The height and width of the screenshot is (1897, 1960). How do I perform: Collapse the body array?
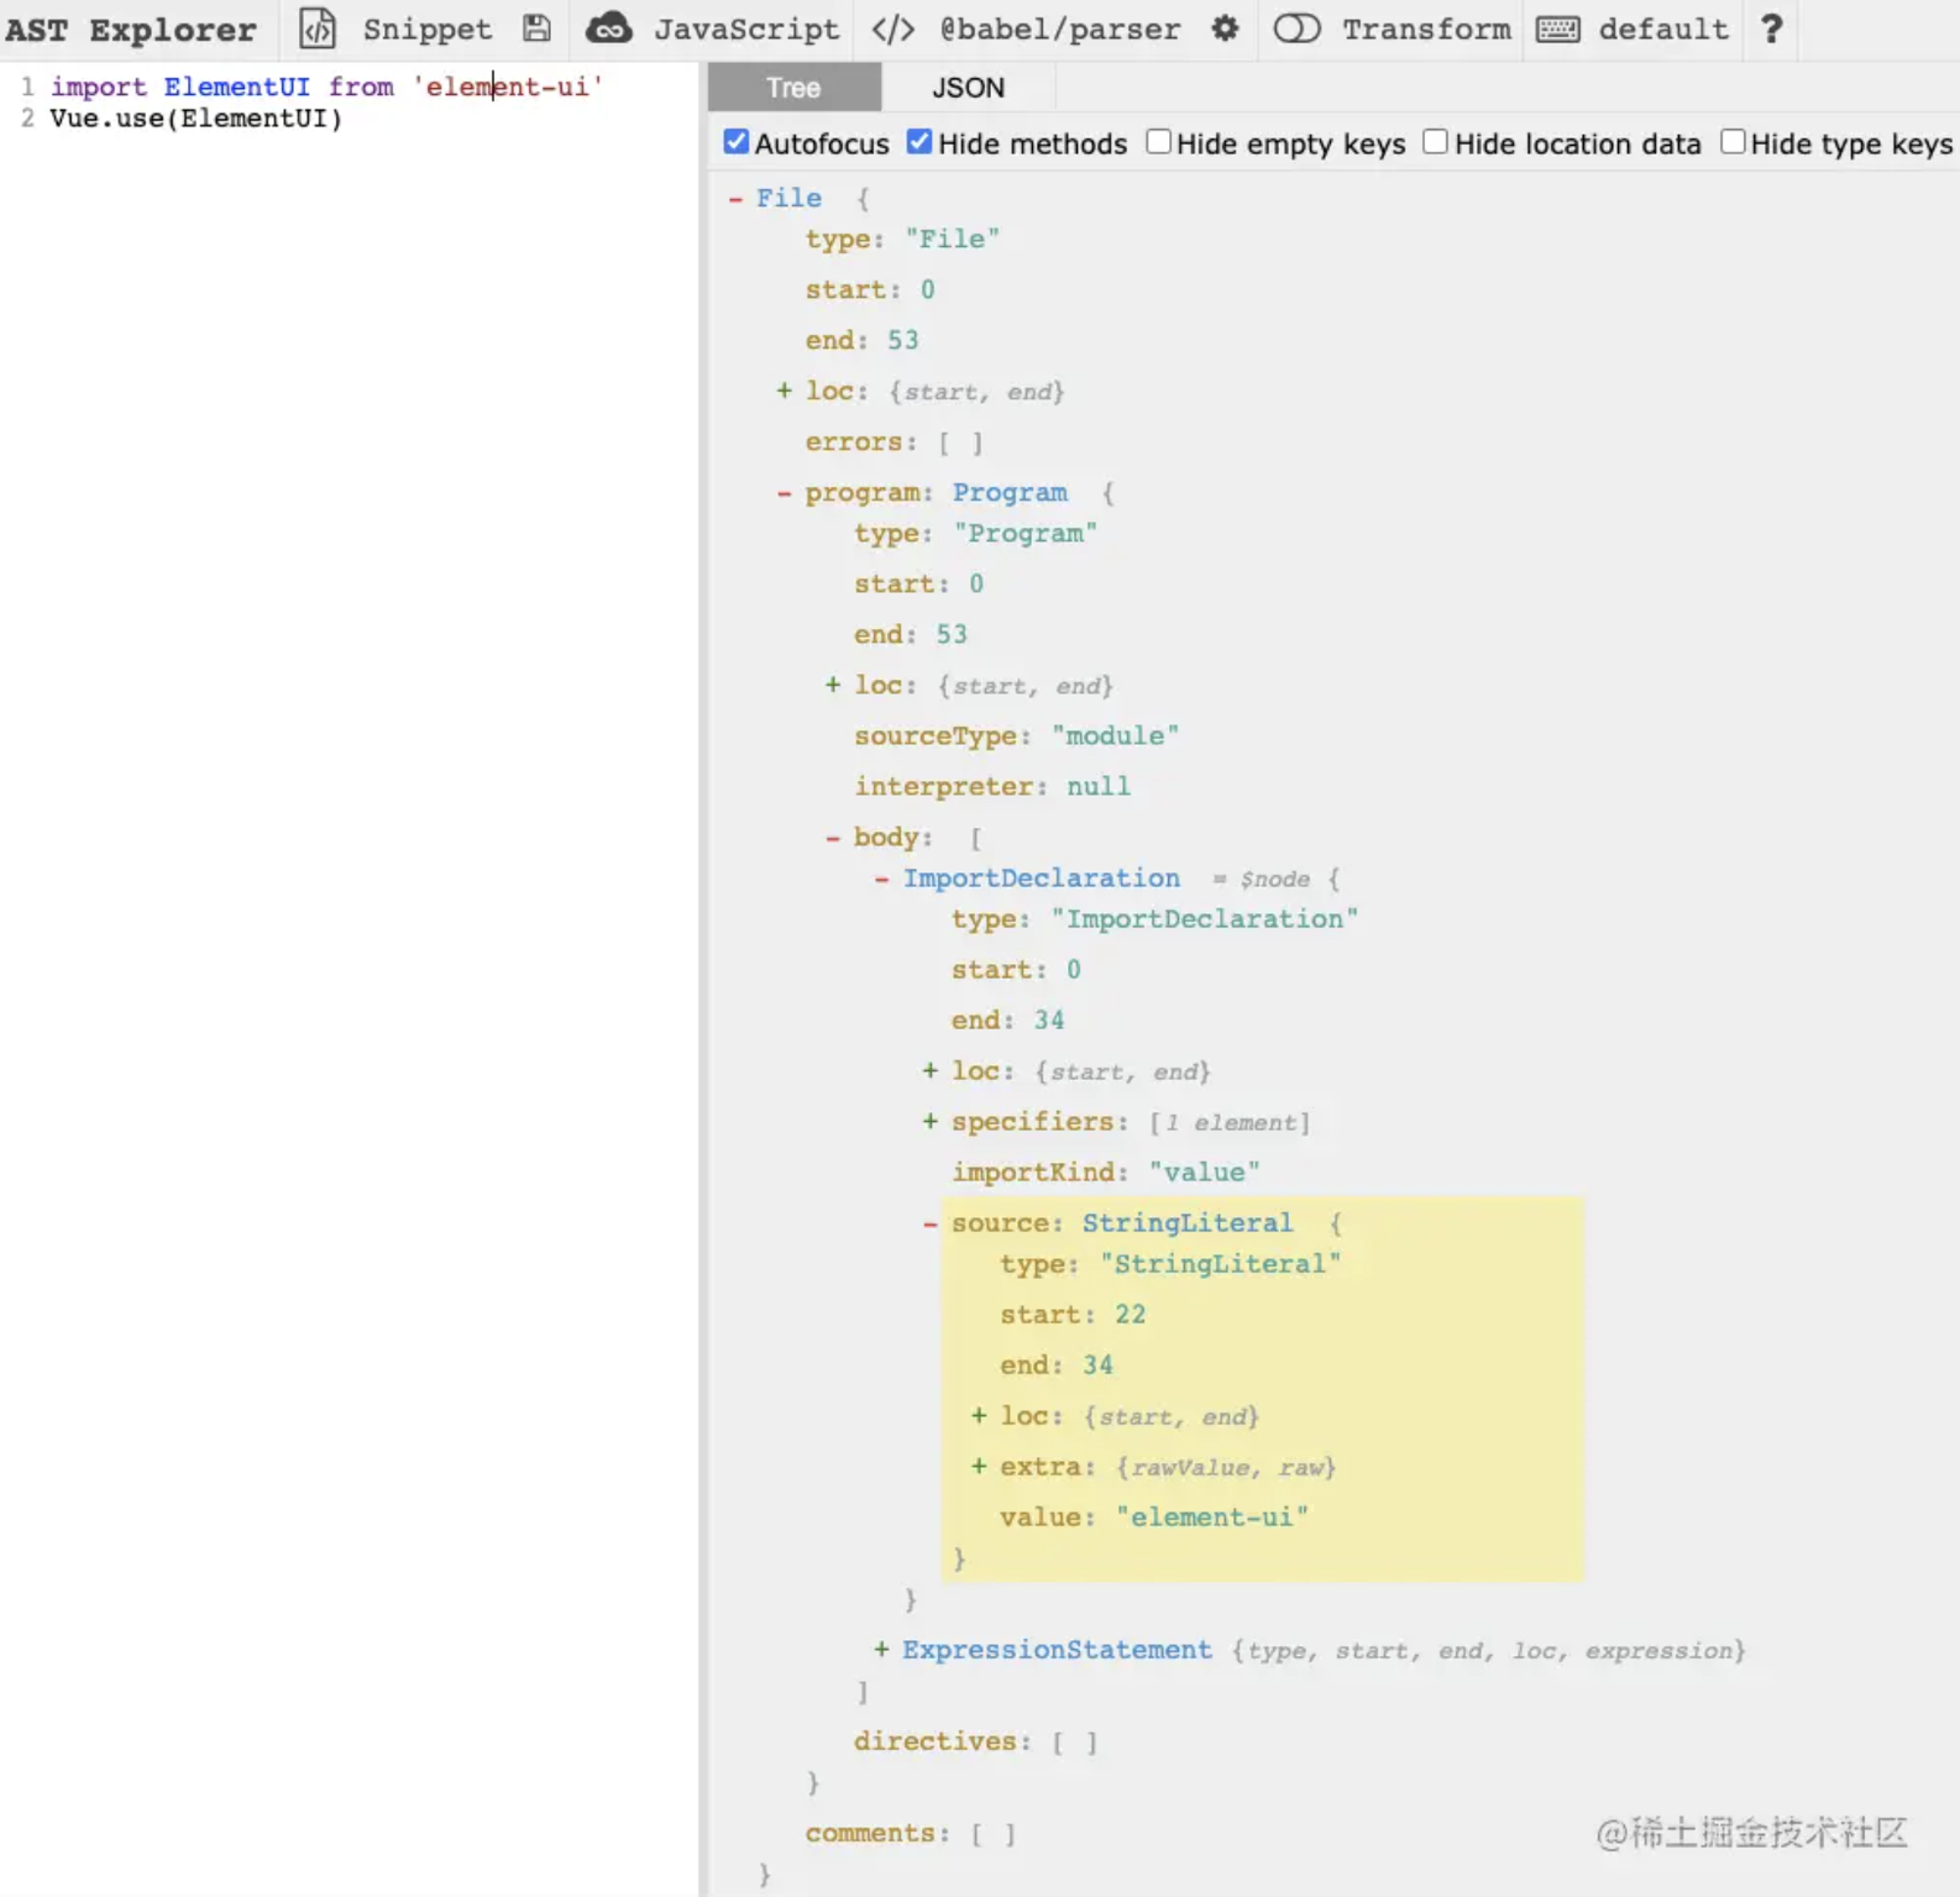[833, 838]
